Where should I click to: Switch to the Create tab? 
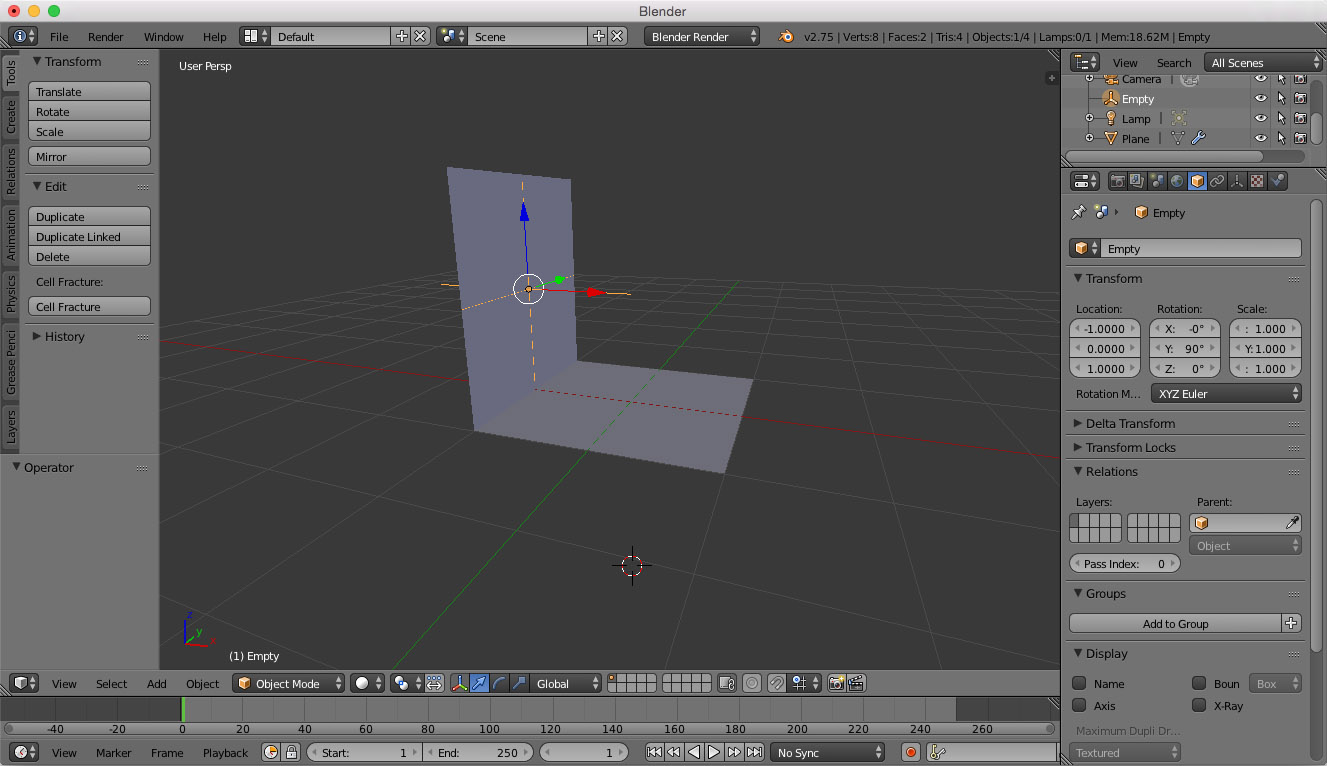[11, 116]
